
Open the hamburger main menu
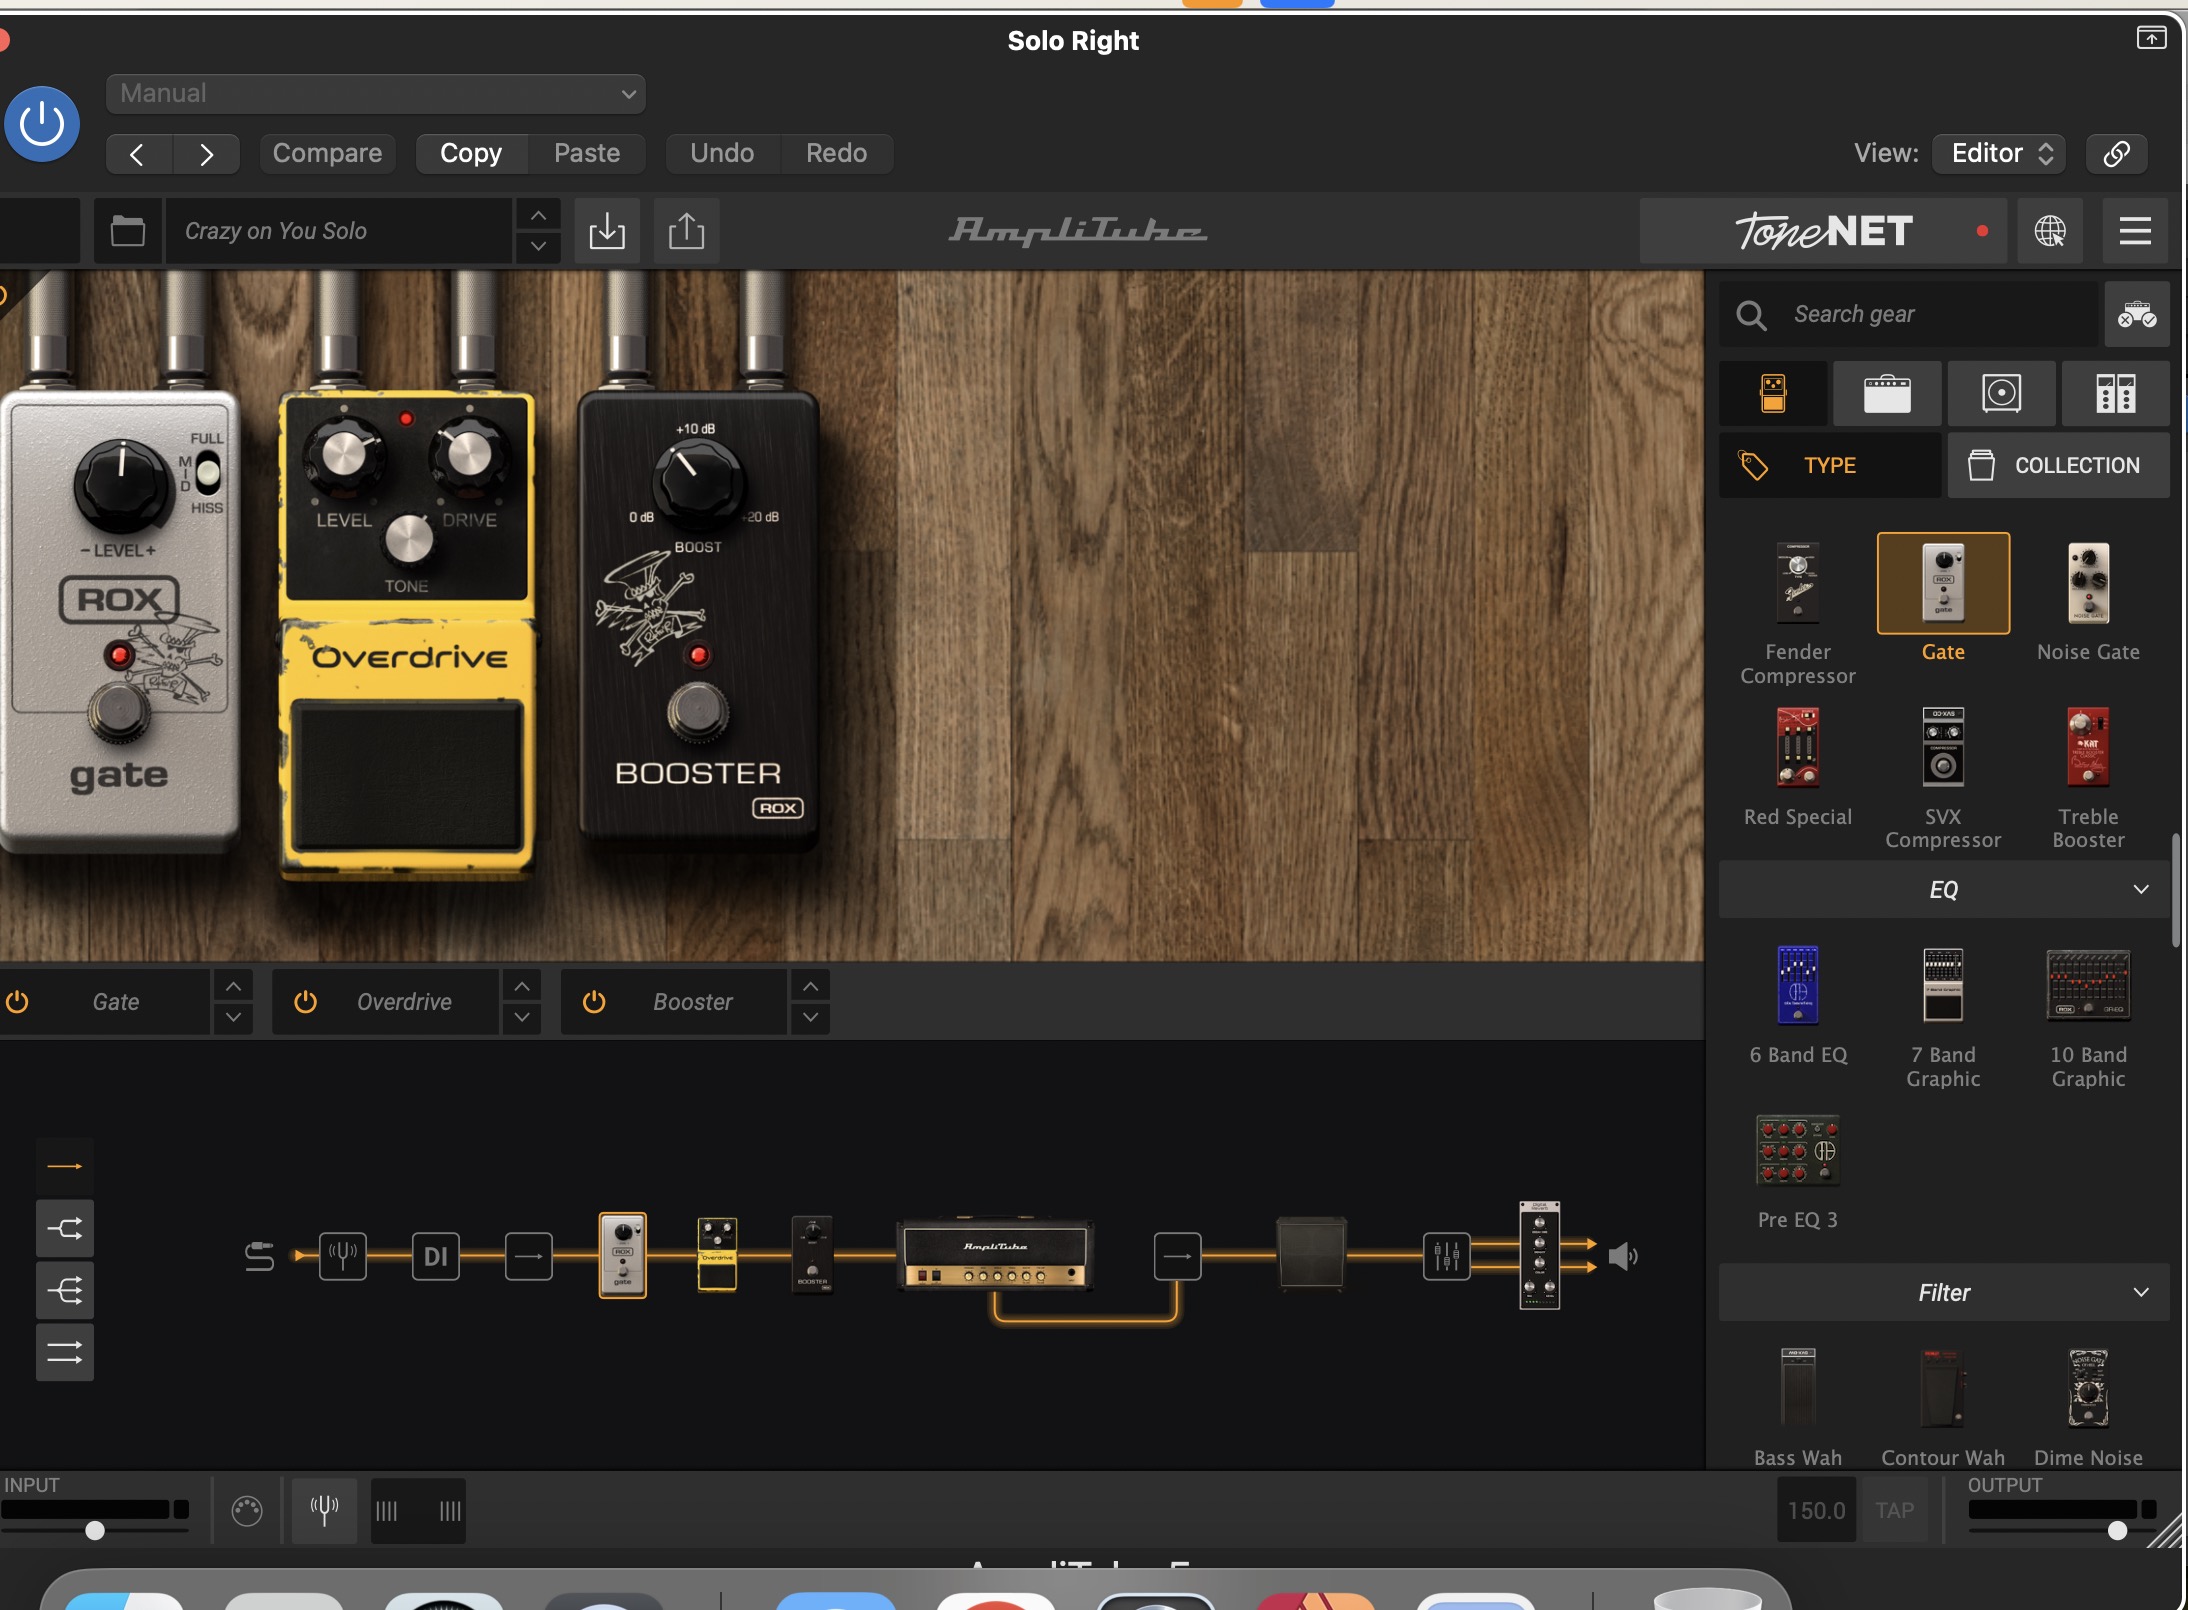click(x=2135, y=231)
